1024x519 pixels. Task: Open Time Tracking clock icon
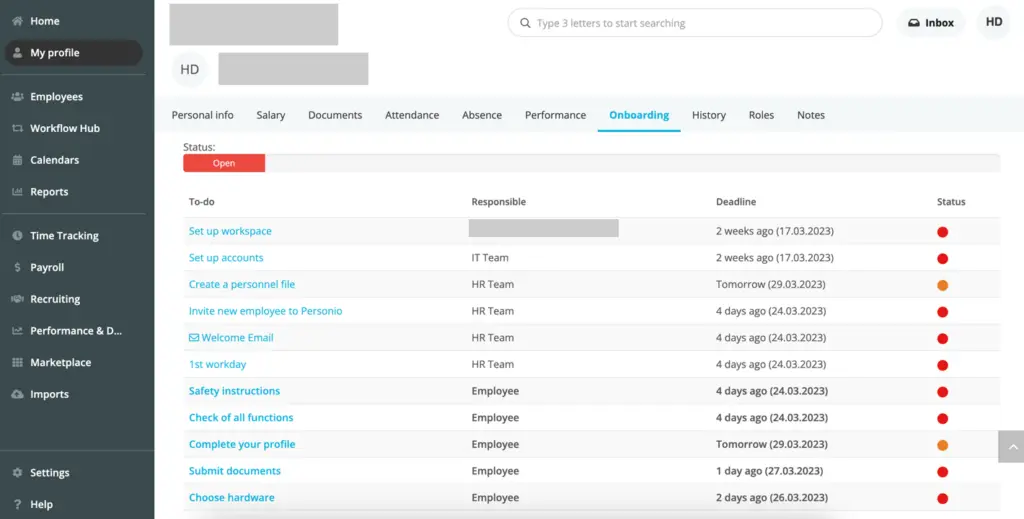(18, 236)
